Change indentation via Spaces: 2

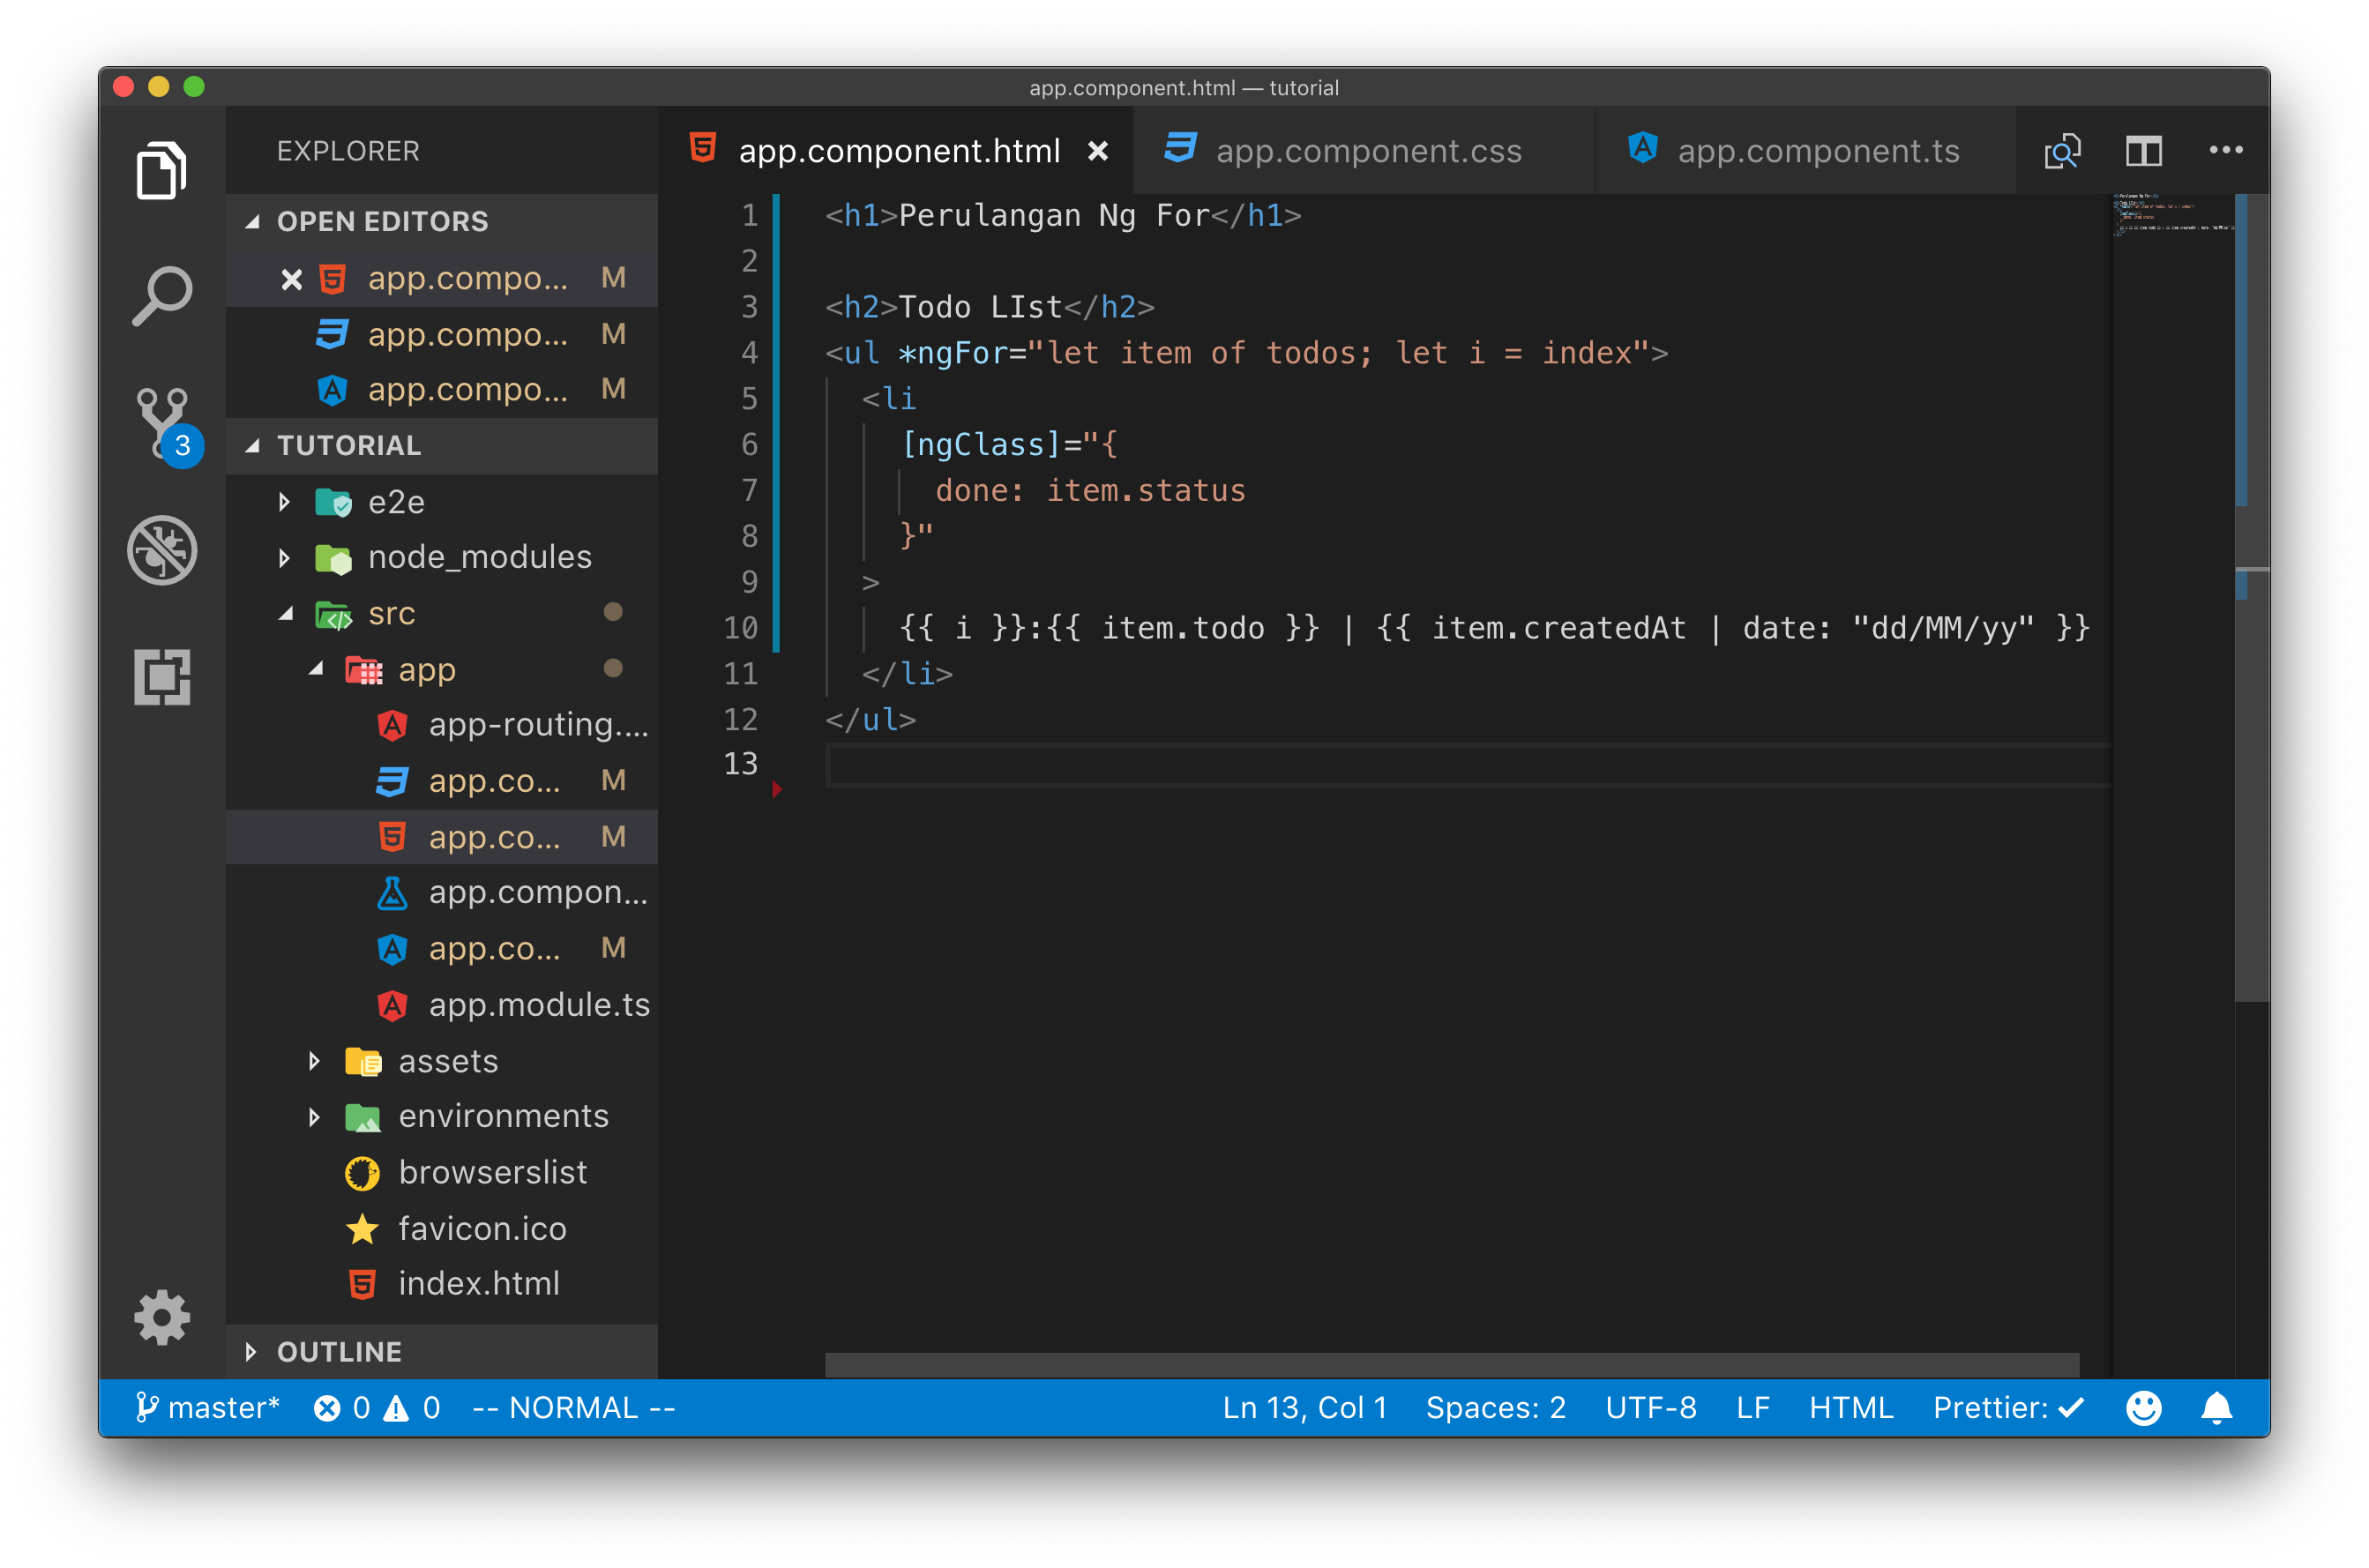(x=1495, y=1408)
